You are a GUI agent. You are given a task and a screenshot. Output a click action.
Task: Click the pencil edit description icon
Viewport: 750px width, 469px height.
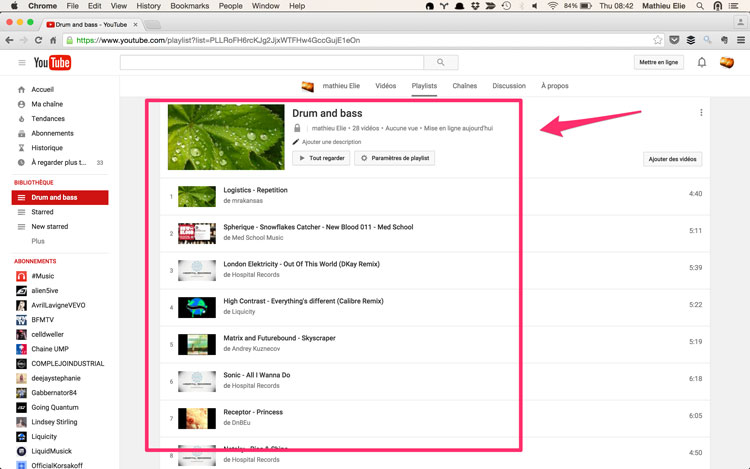[296, 142]
